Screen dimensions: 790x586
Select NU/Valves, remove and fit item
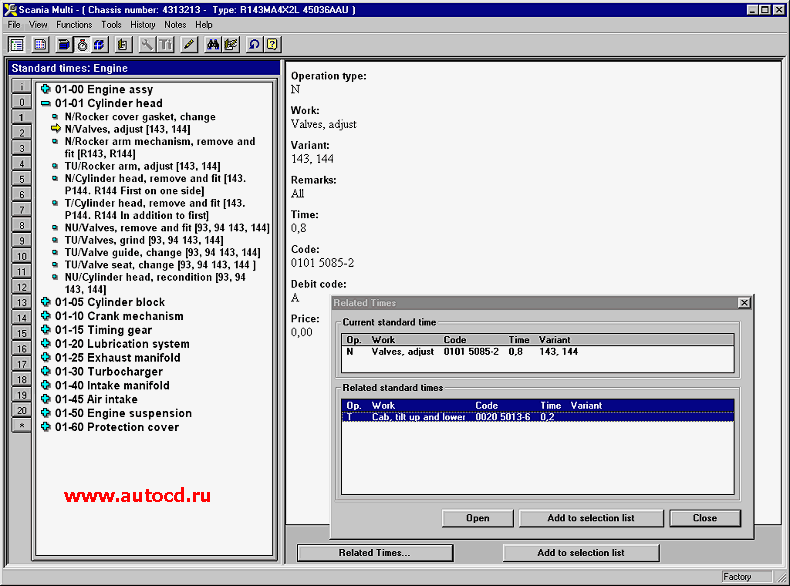click(x=167, y=228)
